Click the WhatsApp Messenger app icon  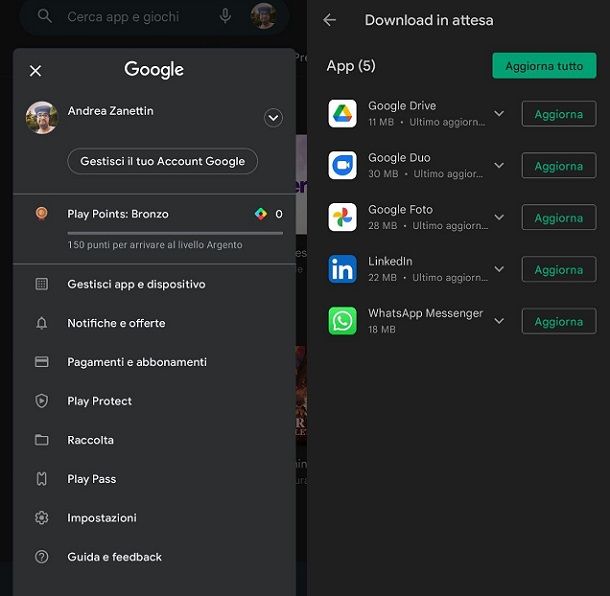342,321
